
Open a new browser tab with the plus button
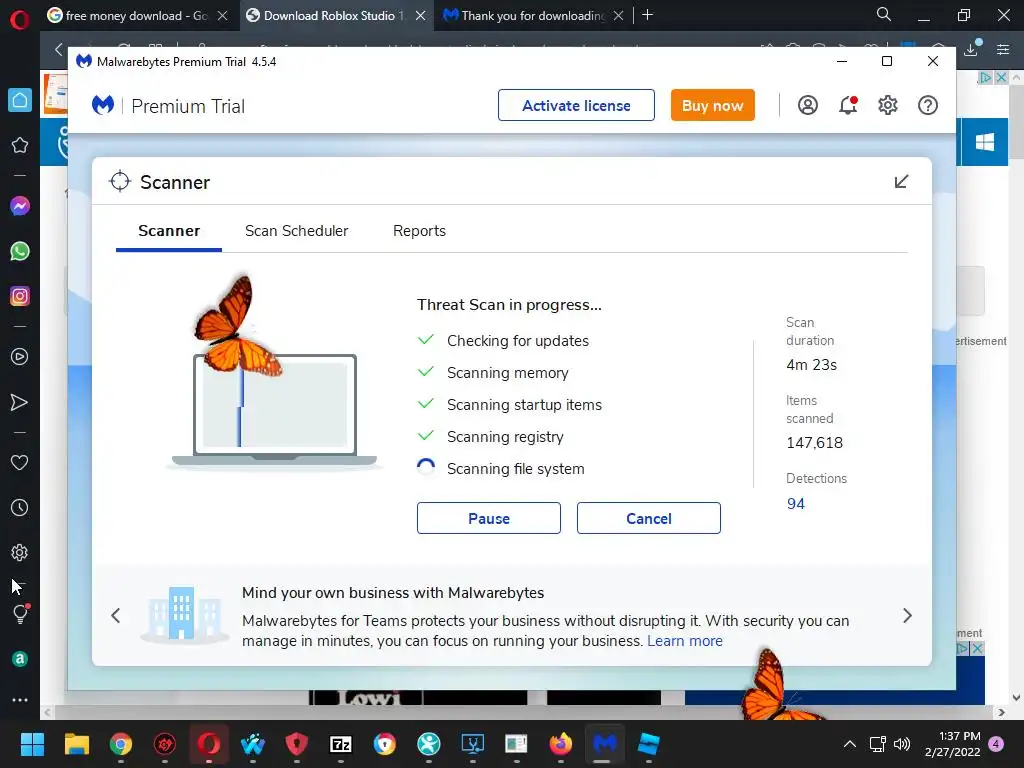point(647,15)
